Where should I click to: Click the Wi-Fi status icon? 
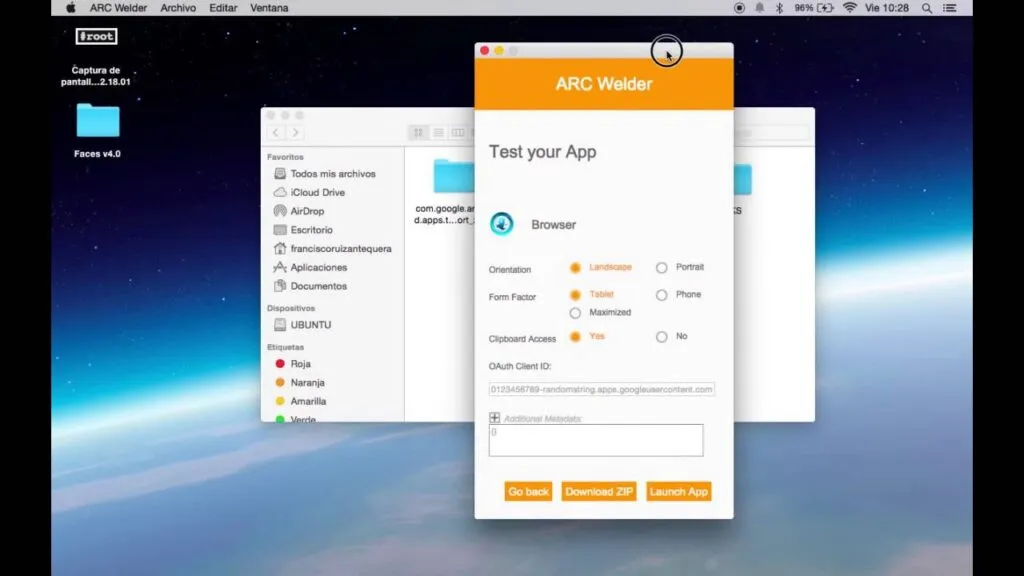[x=850, y=8]
